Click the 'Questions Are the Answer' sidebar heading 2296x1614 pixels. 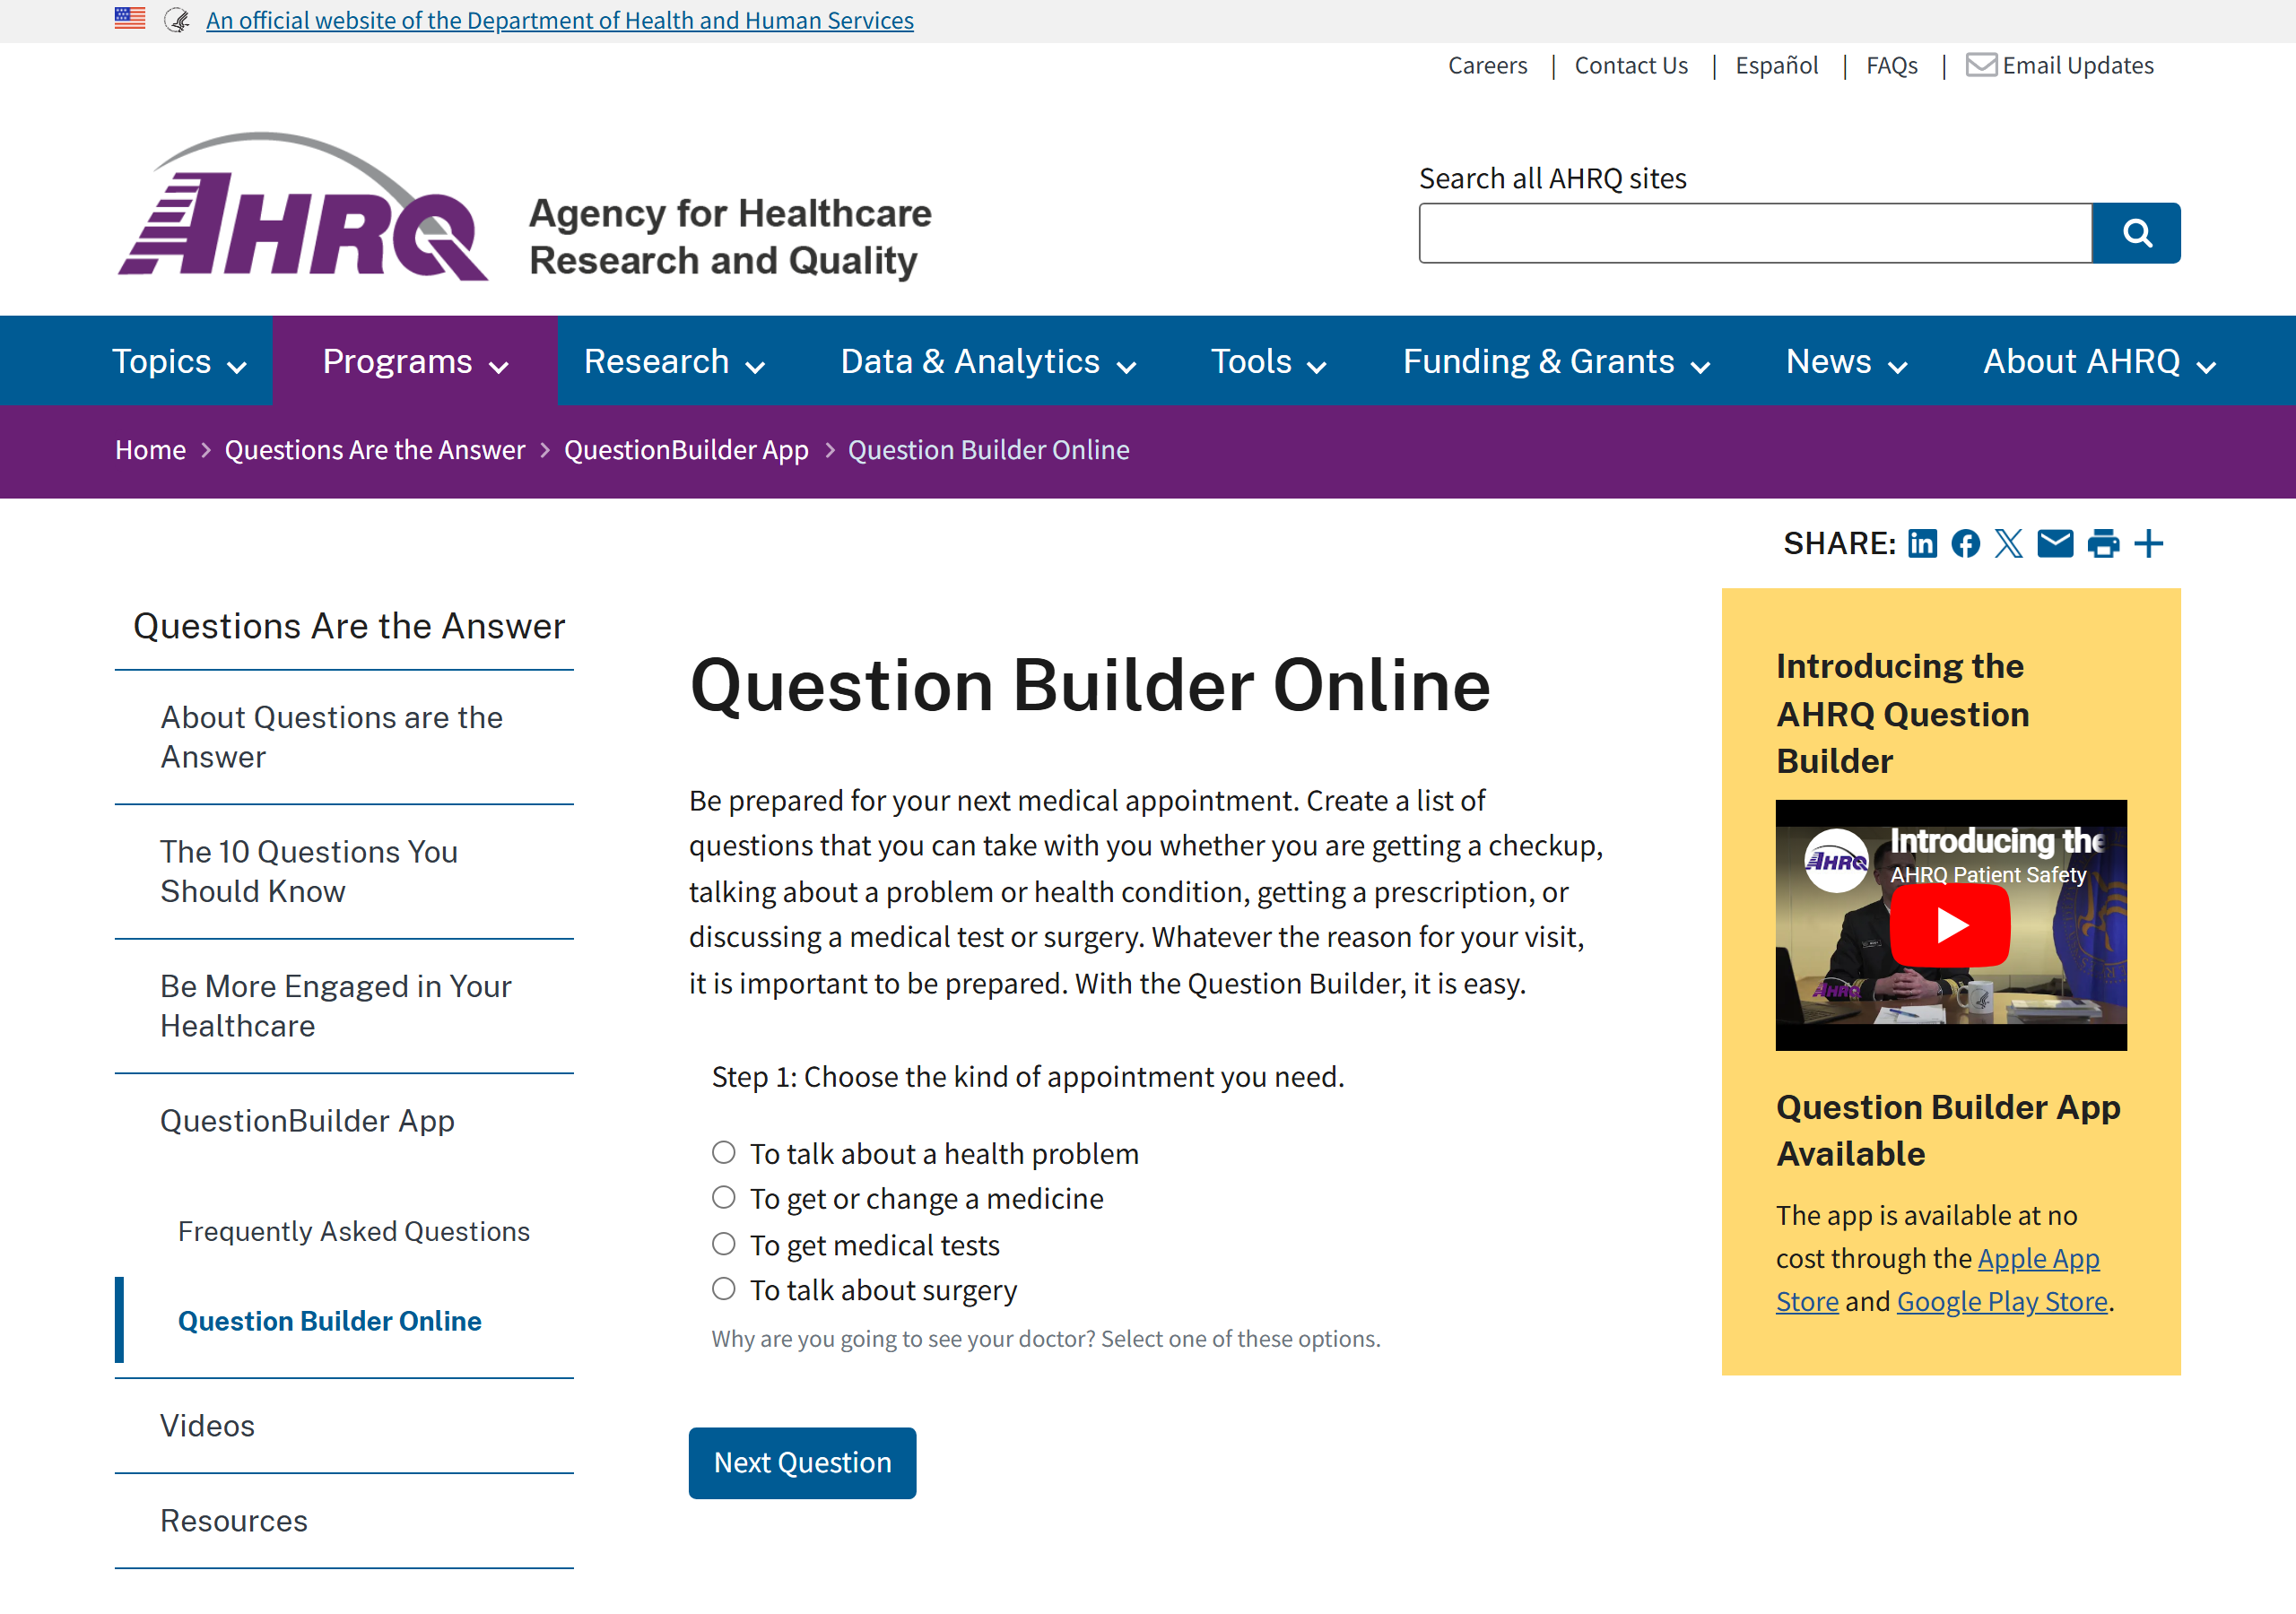pyautogui.click(x=349, y=626)
